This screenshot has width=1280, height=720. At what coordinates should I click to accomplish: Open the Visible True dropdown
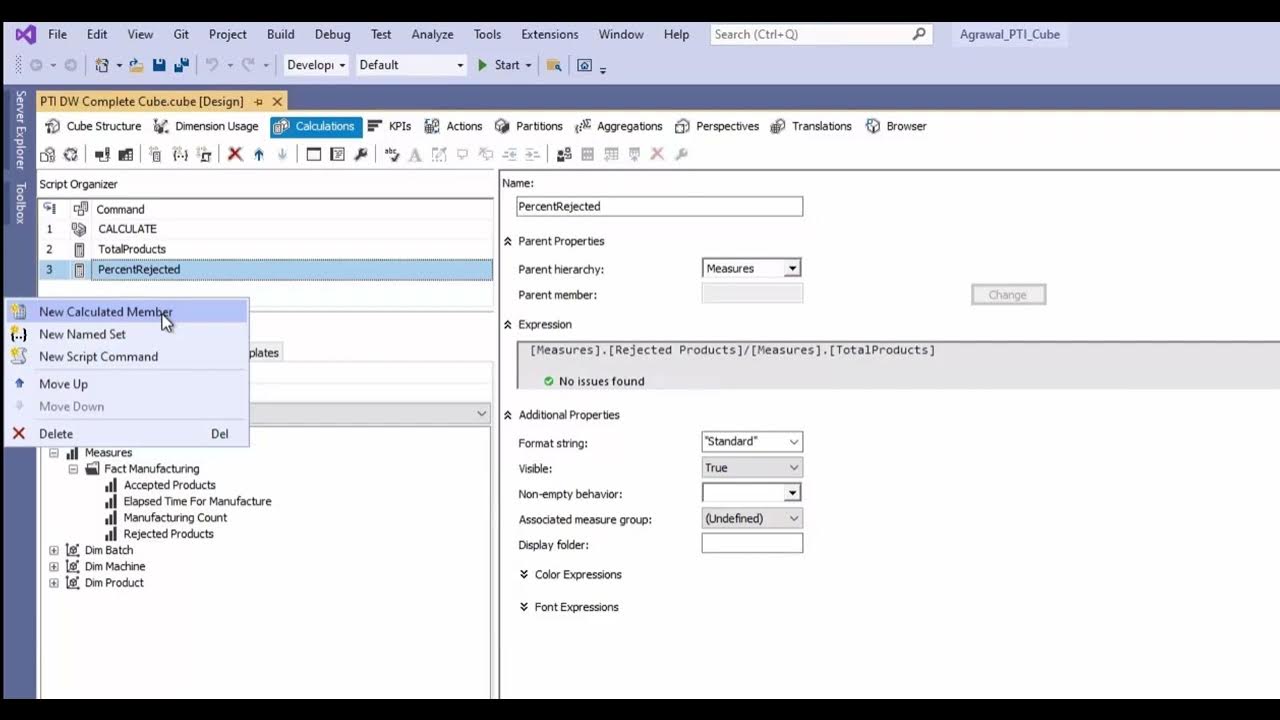(794, 467)
